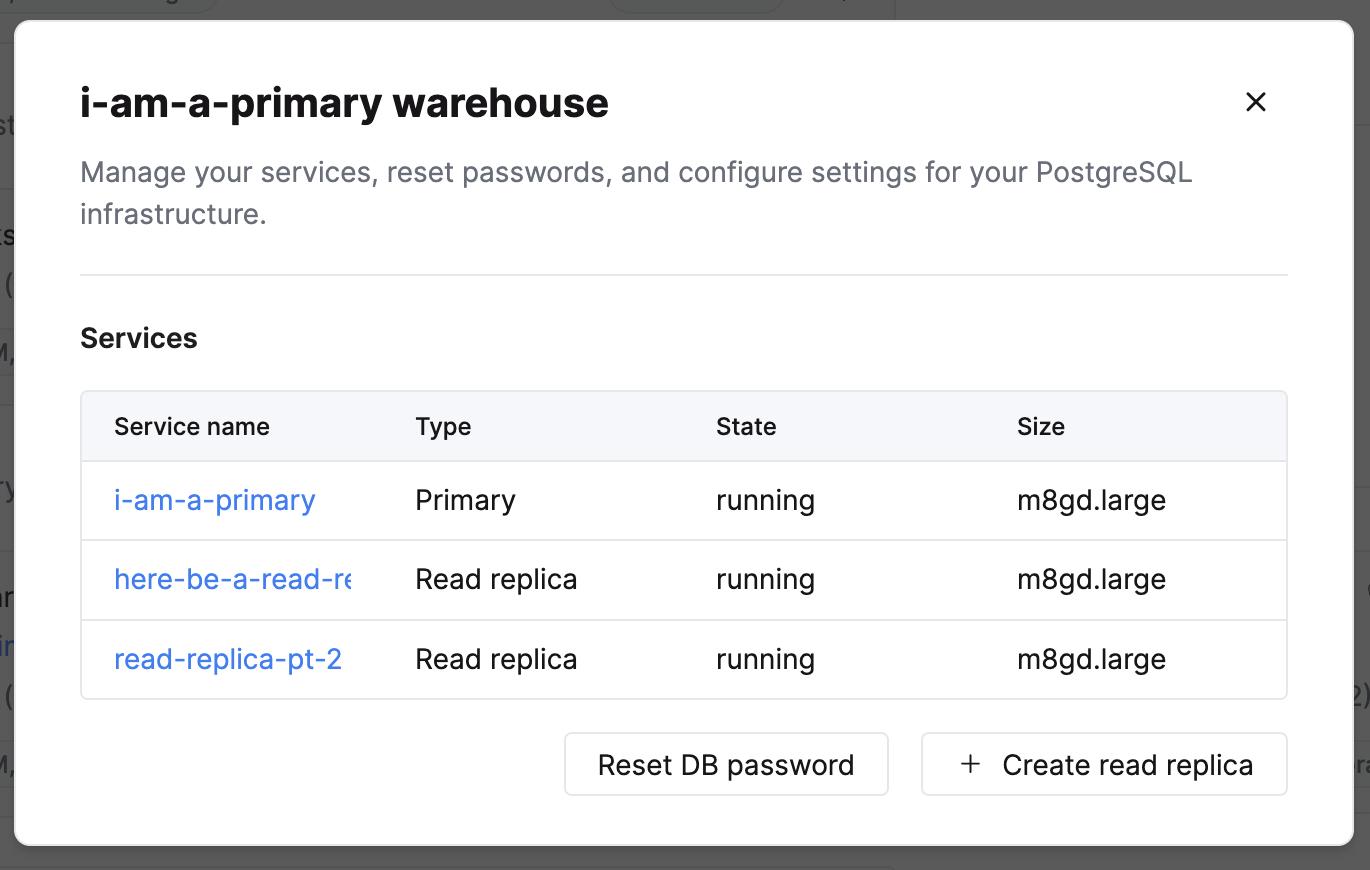Click the Reset DB password button
The height and width of the screenshot is (870, 1370).
tap(725, 764)
